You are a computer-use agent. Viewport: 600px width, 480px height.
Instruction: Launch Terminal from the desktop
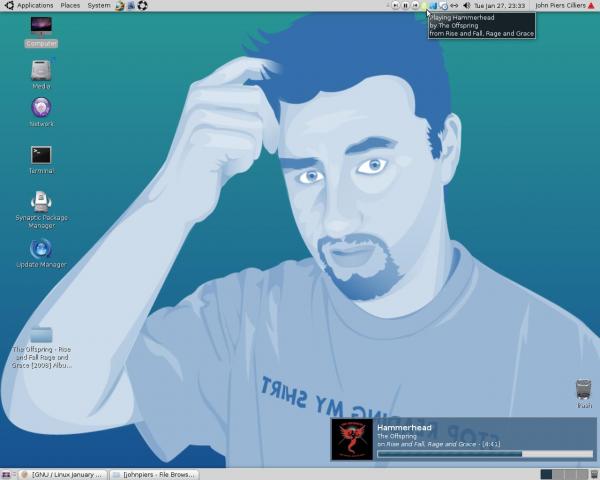pyautogui.click(x=41, y=155)
